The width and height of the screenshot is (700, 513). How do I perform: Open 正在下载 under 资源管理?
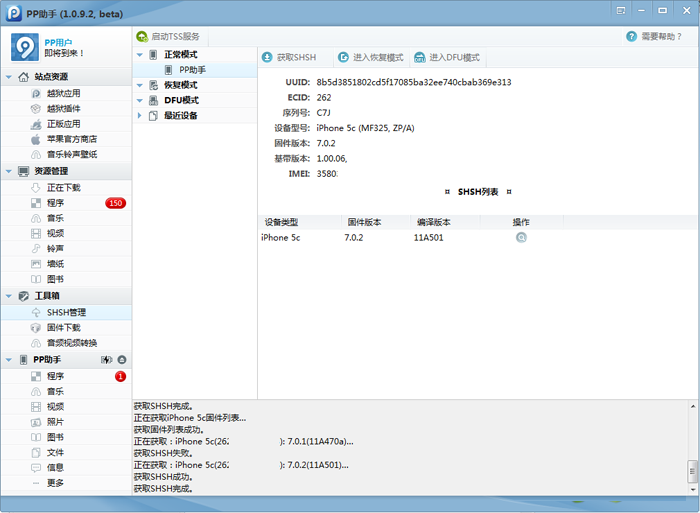tap(64, 188)
